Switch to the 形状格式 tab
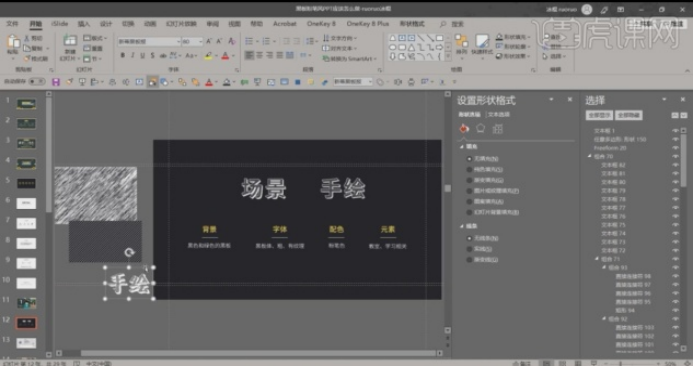693x367 pixels. pos(412,24)
